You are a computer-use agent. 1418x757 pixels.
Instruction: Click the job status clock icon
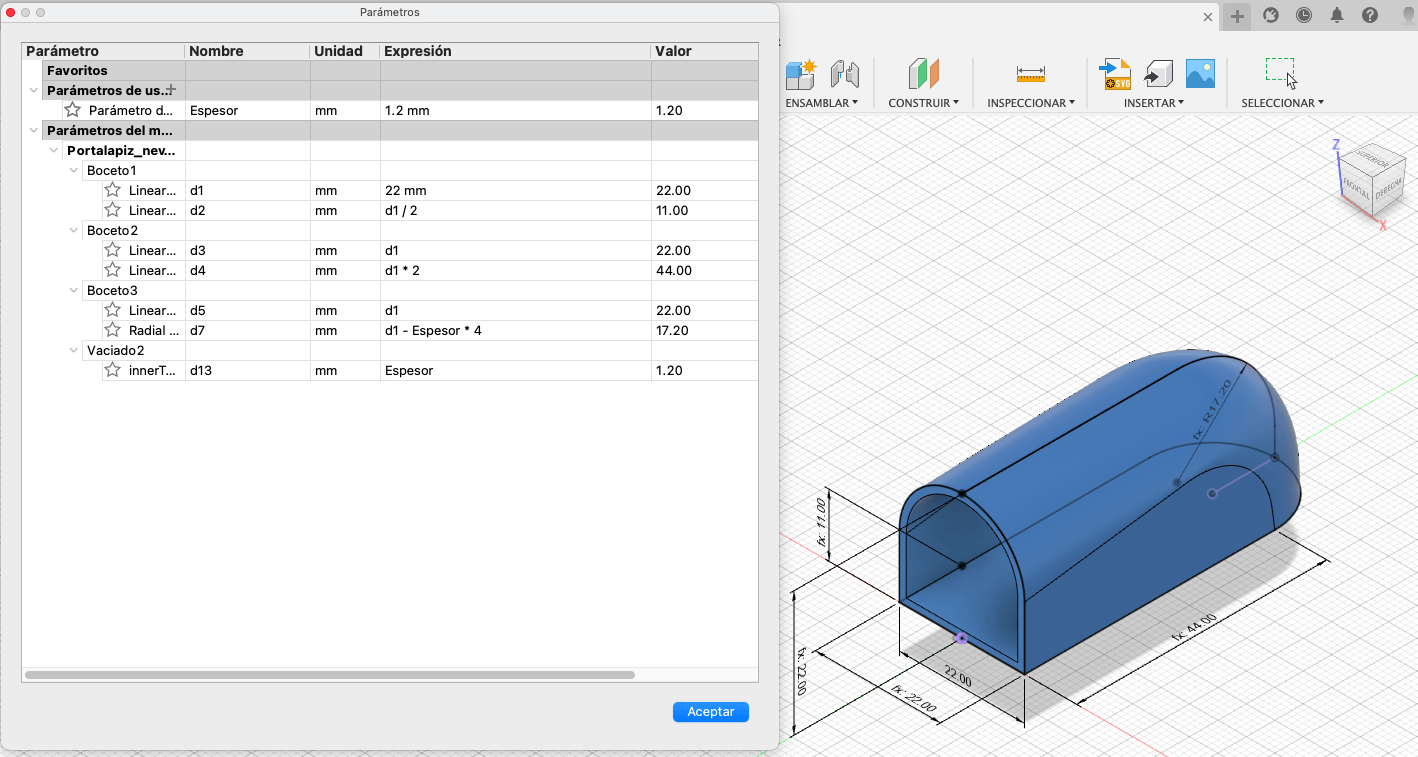tap(1304, 15)
